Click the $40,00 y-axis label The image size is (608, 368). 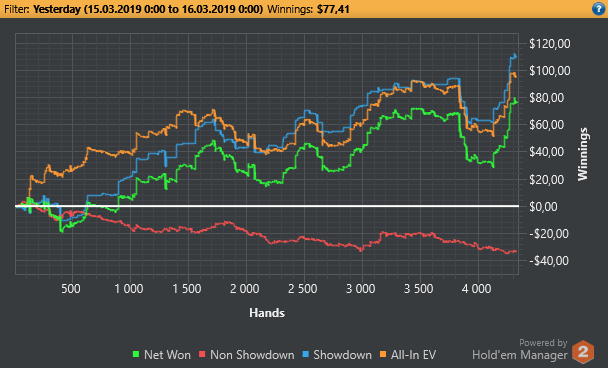[x=546, y=152]
